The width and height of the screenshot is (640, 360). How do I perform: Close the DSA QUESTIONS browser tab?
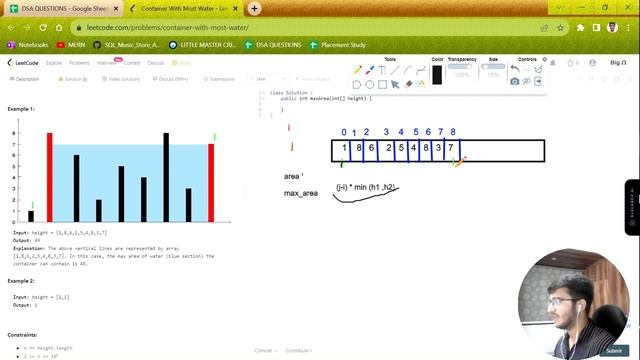tap(116, 9)
